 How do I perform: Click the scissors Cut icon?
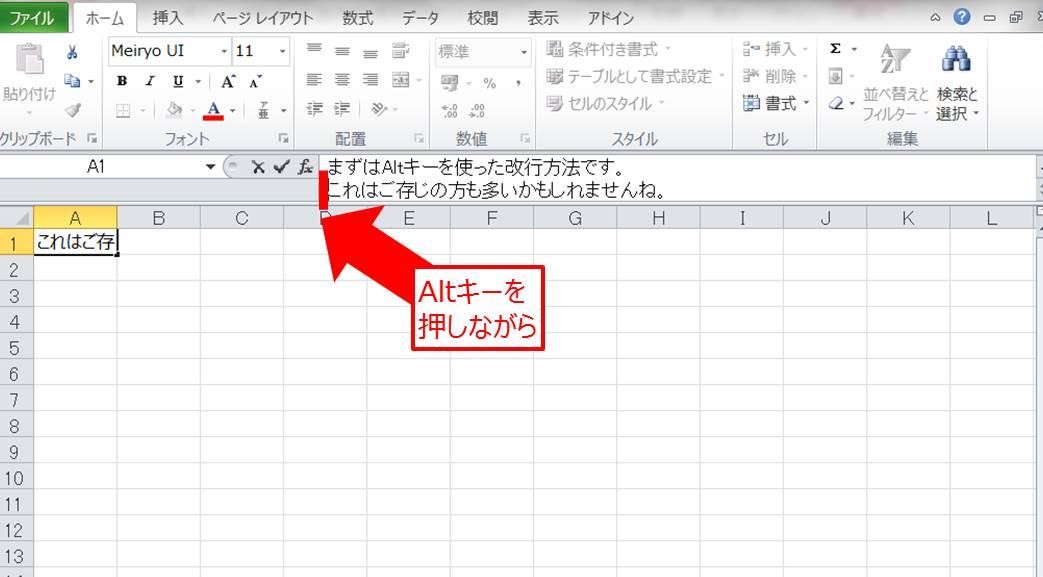point(72,52)
